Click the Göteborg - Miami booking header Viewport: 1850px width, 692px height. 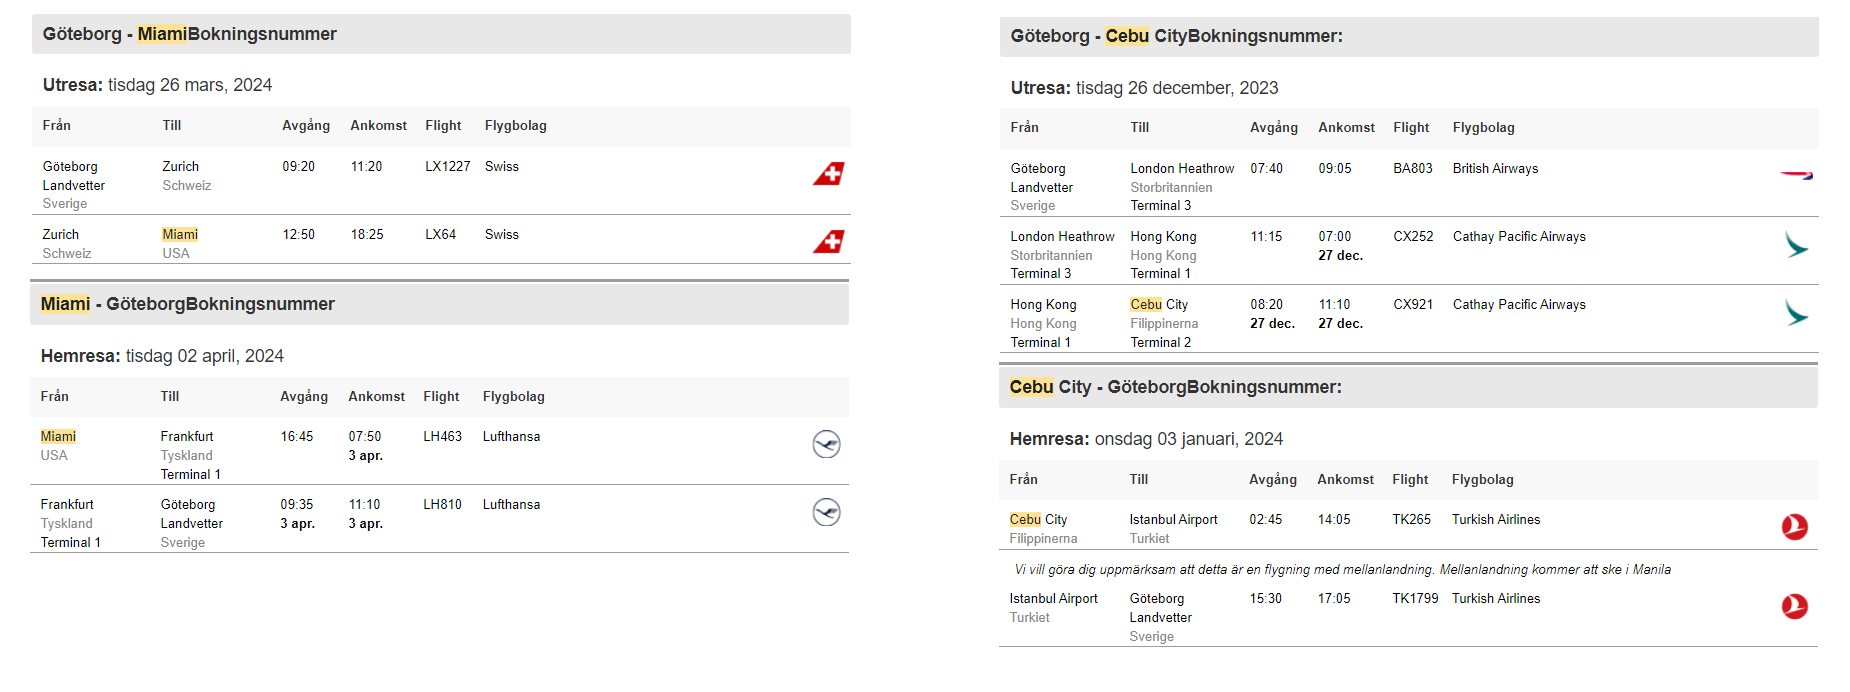click(x=189, y=34)
